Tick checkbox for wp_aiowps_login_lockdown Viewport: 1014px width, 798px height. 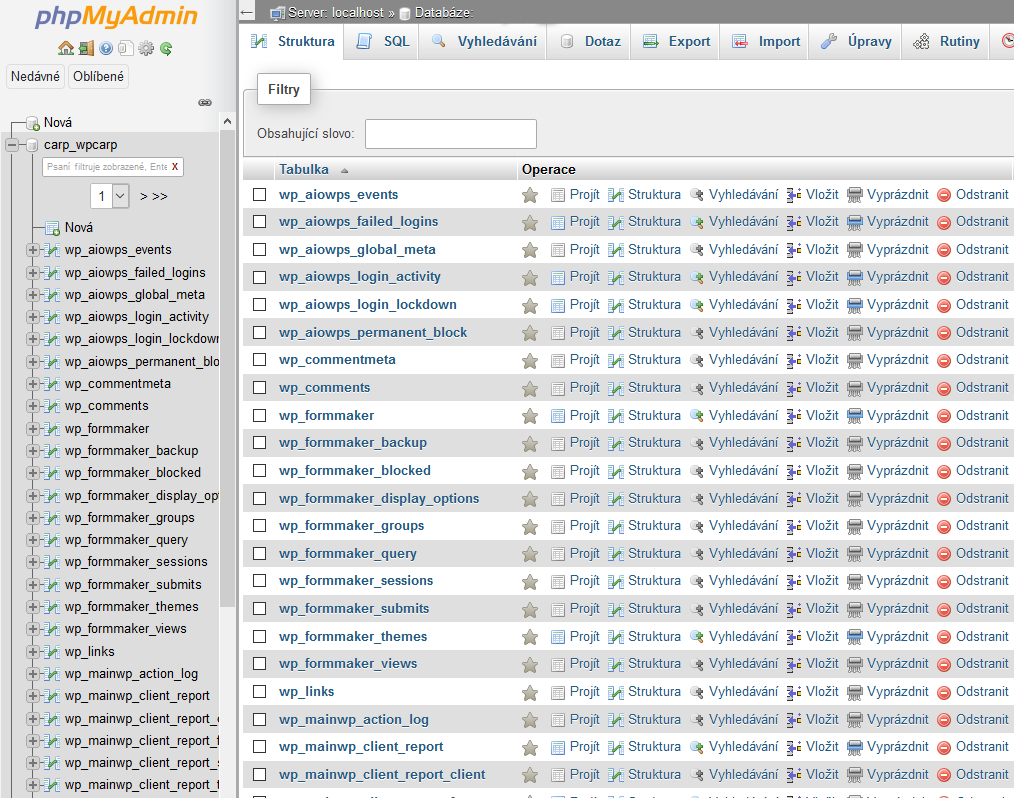coord(259,305)
